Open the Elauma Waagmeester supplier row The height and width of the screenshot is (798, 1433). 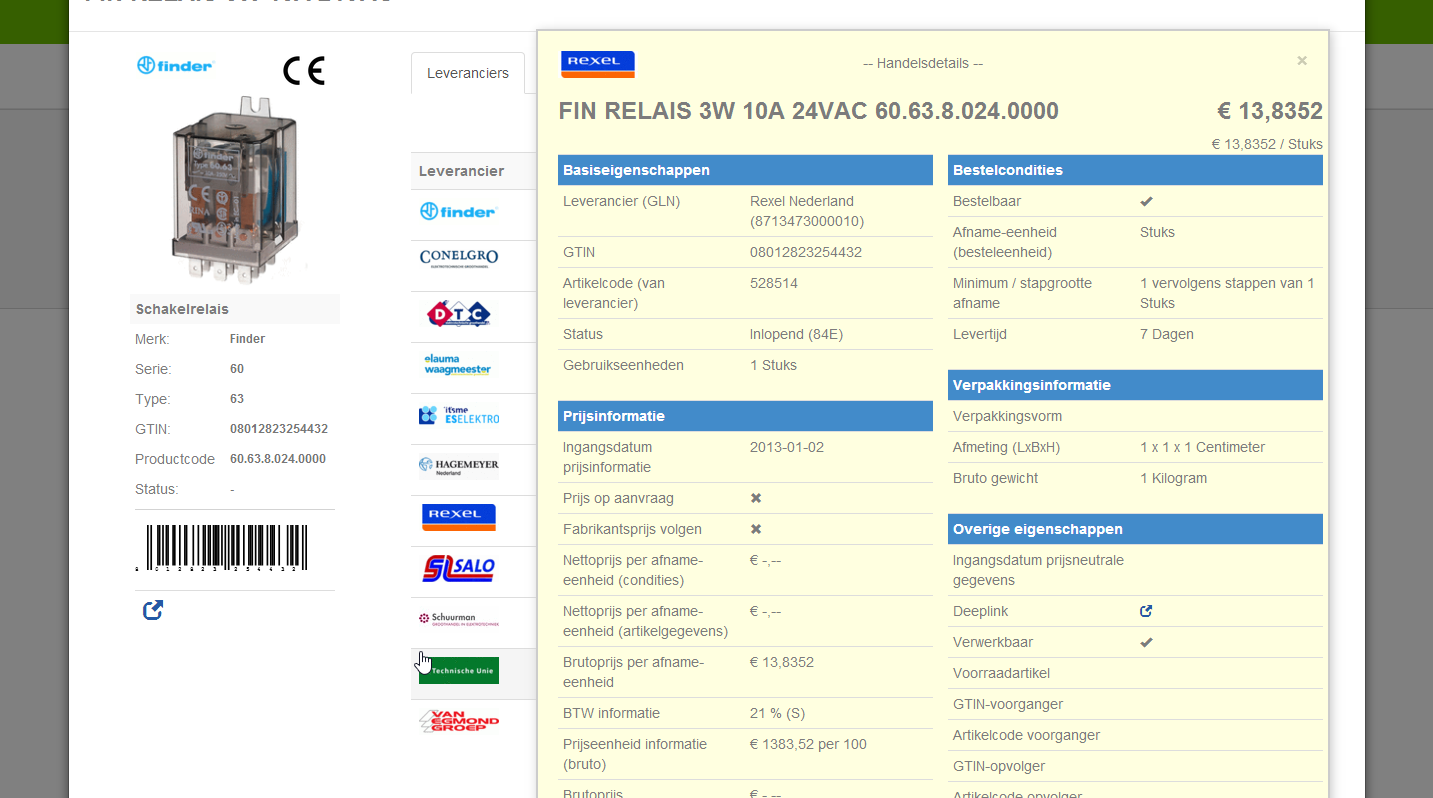pos(457,365)
